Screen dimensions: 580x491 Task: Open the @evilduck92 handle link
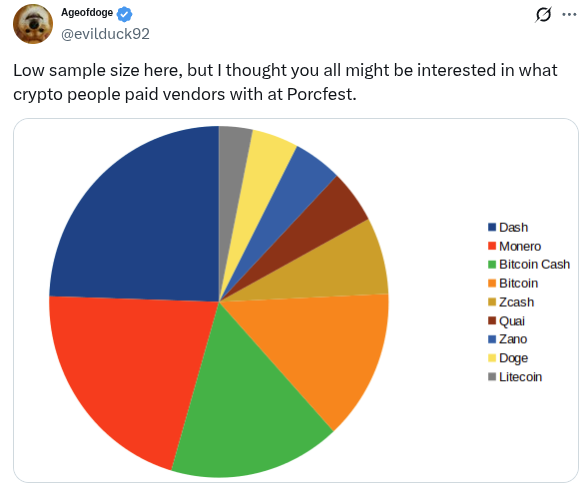[x=105, y=34]
